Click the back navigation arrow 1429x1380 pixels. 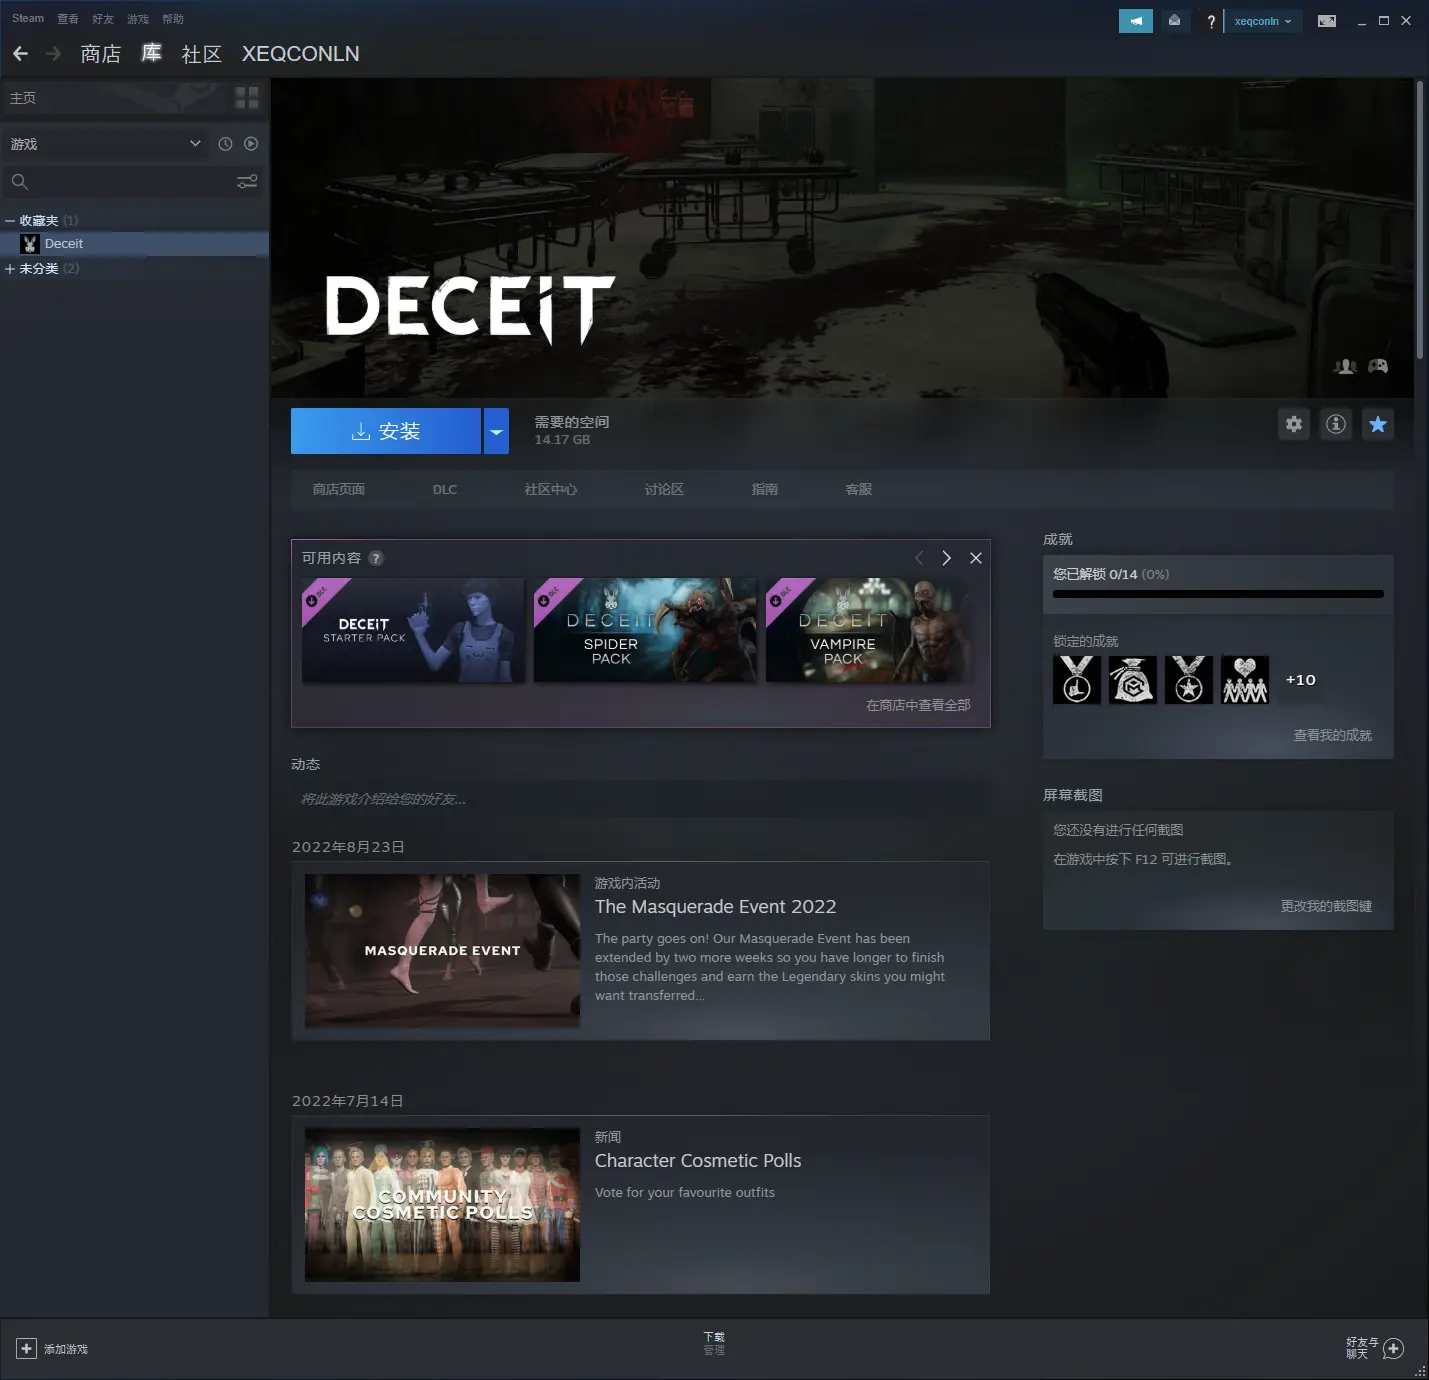click(x=20, y=53)
